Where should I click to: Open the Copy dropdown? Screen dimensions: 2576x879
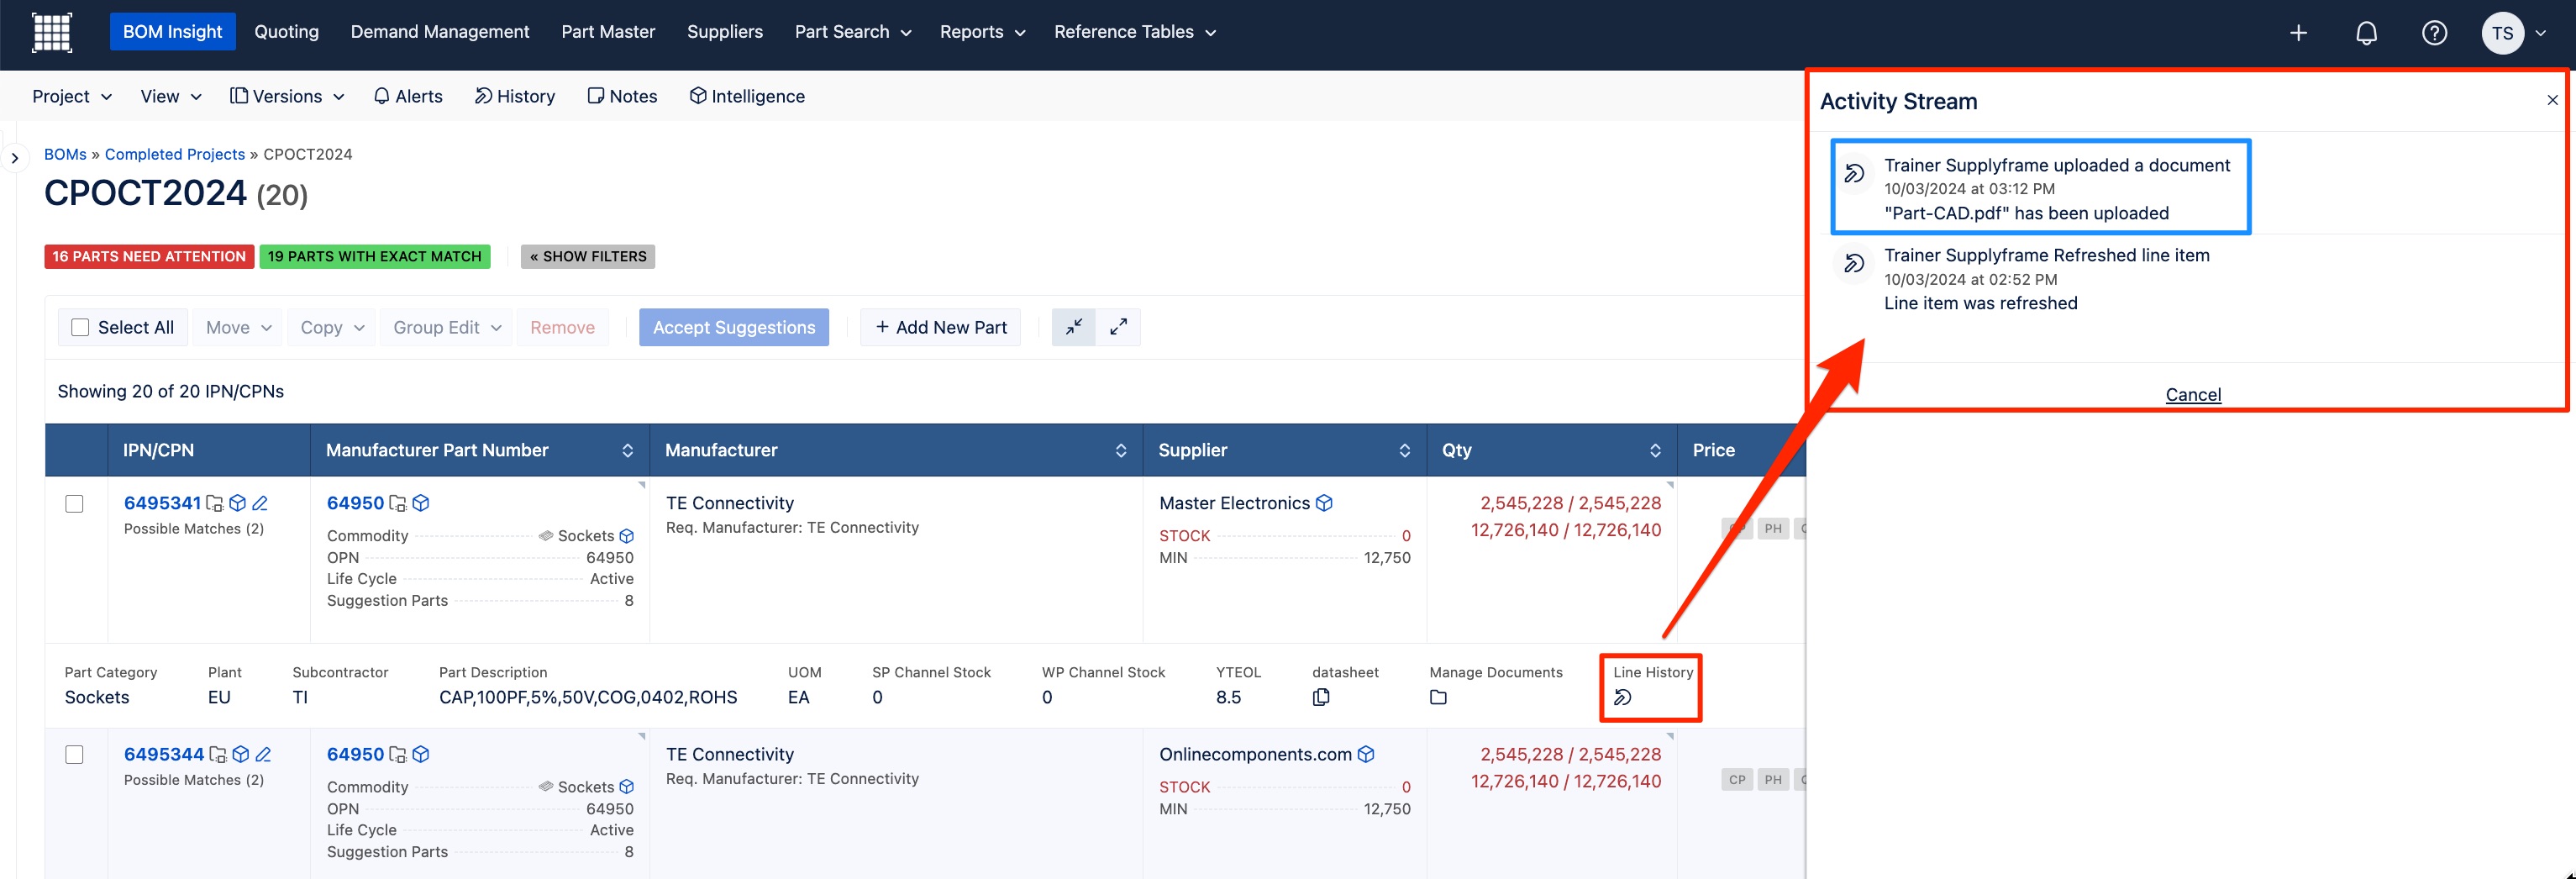(332, 327)
